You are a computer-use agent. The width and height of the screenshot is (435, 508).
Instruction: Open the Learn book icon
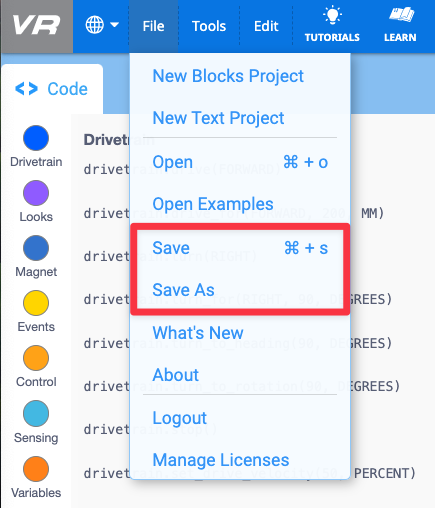coord(401,15)
